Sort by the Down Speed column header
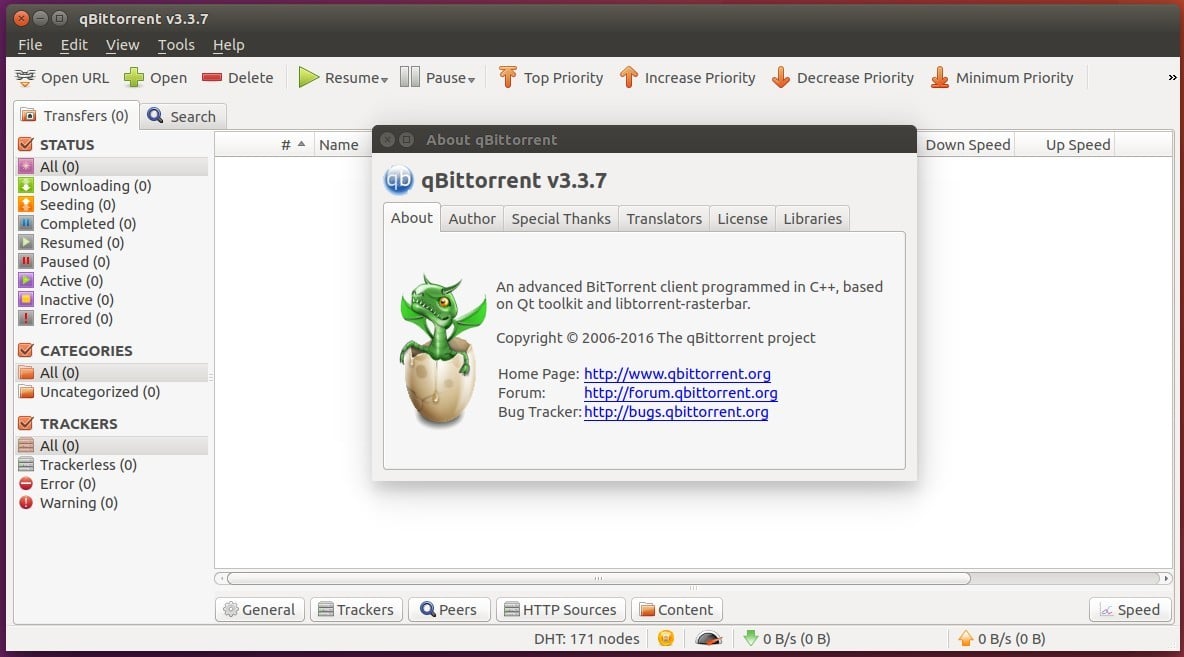The image size is (1184, 657). pos(967,144)
